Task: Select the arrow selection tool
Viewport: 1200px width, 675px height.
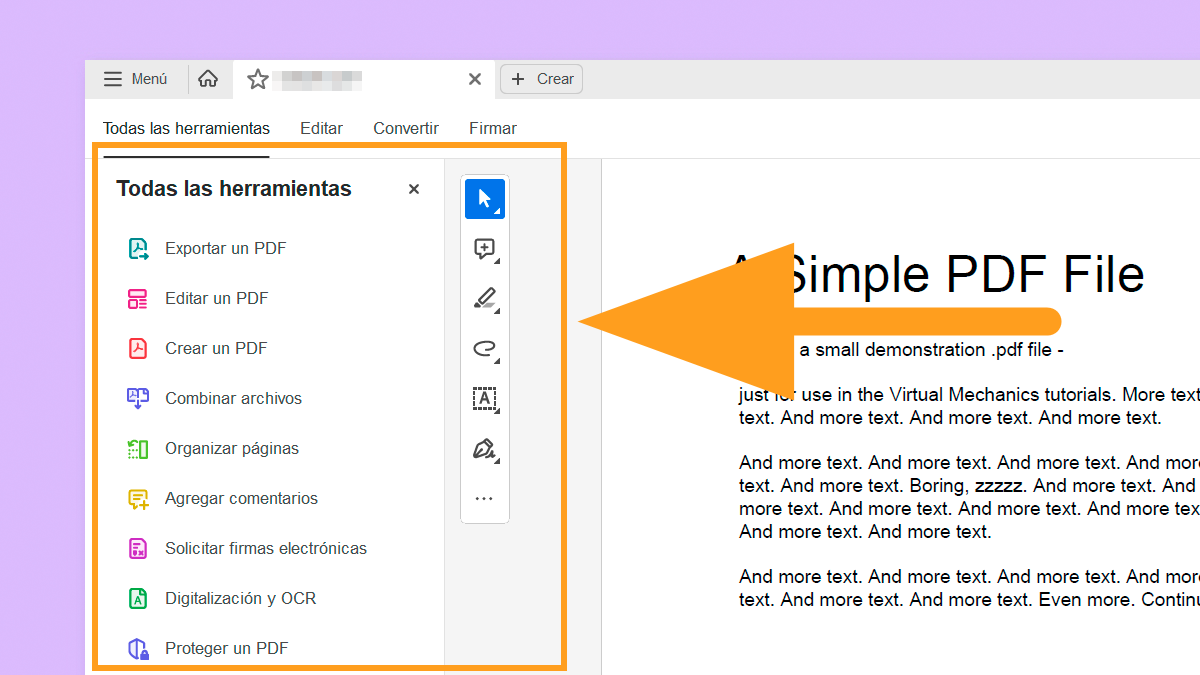Action: click(x=485, y=198)
